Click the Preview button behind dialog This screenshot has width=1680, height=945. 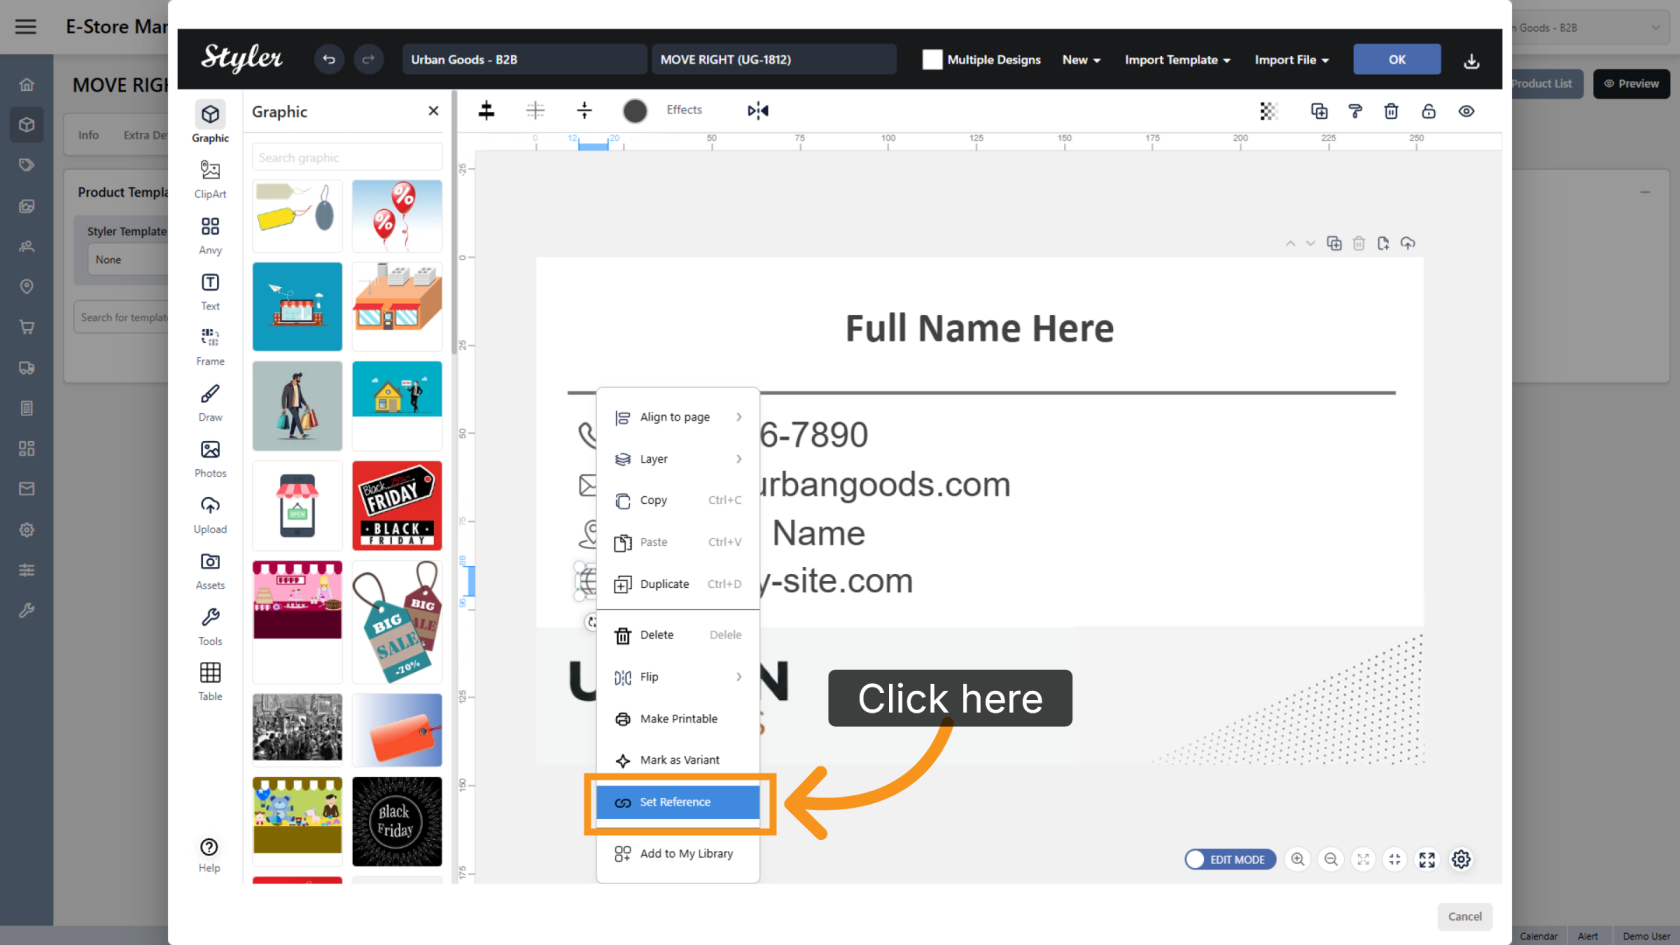[x=1631, y=84]
